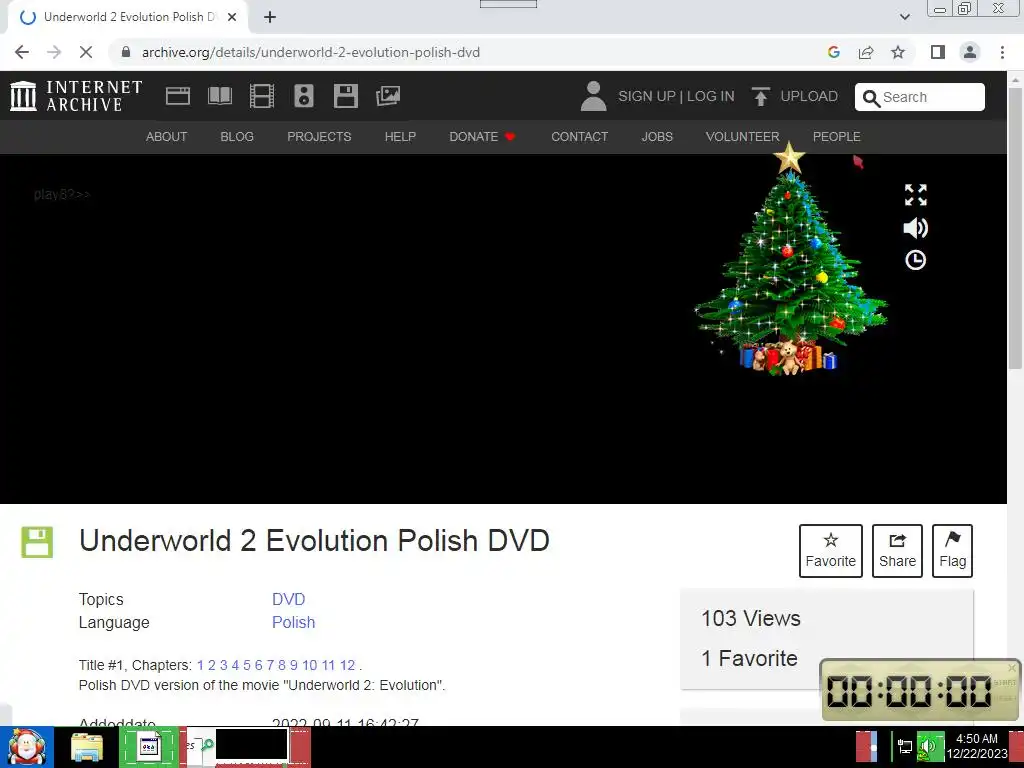Open the Santa start button on taskbar
1024x768 pixels.
click(x=27, y=746)
